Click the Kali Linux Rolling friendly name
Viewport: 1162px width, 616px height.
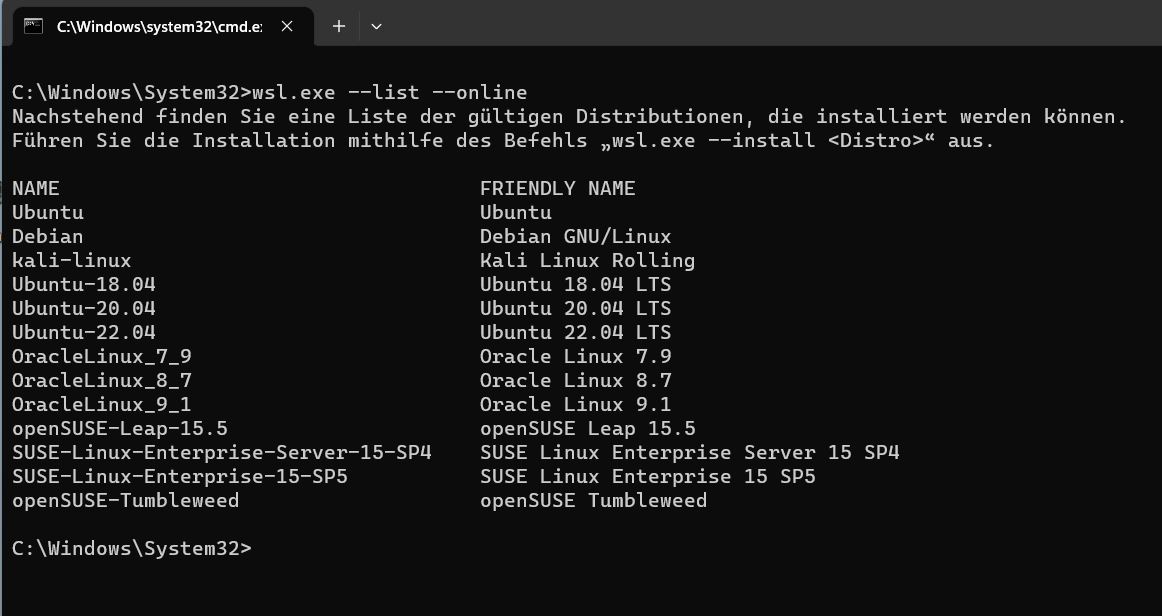[587, 260]
